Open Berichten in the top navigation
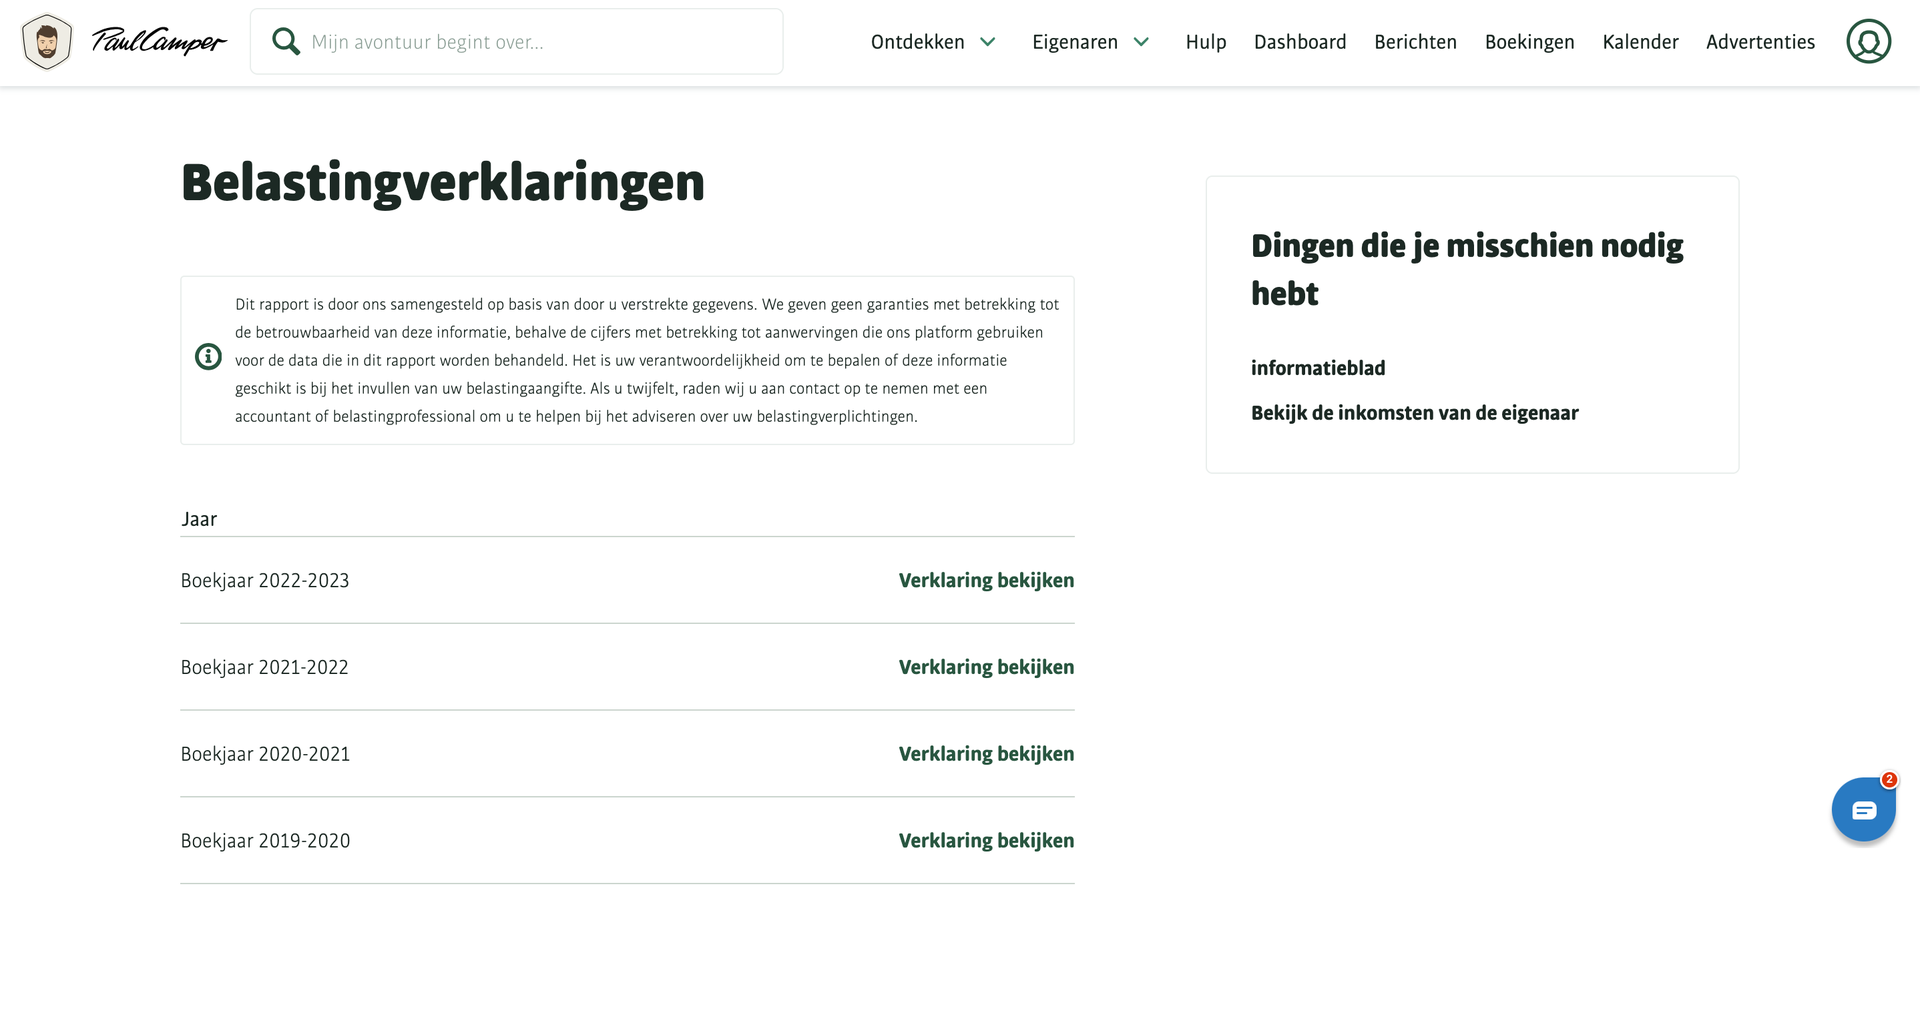The width and height of the screenshot is (1920, 1025). click(x=1415, y=42)
